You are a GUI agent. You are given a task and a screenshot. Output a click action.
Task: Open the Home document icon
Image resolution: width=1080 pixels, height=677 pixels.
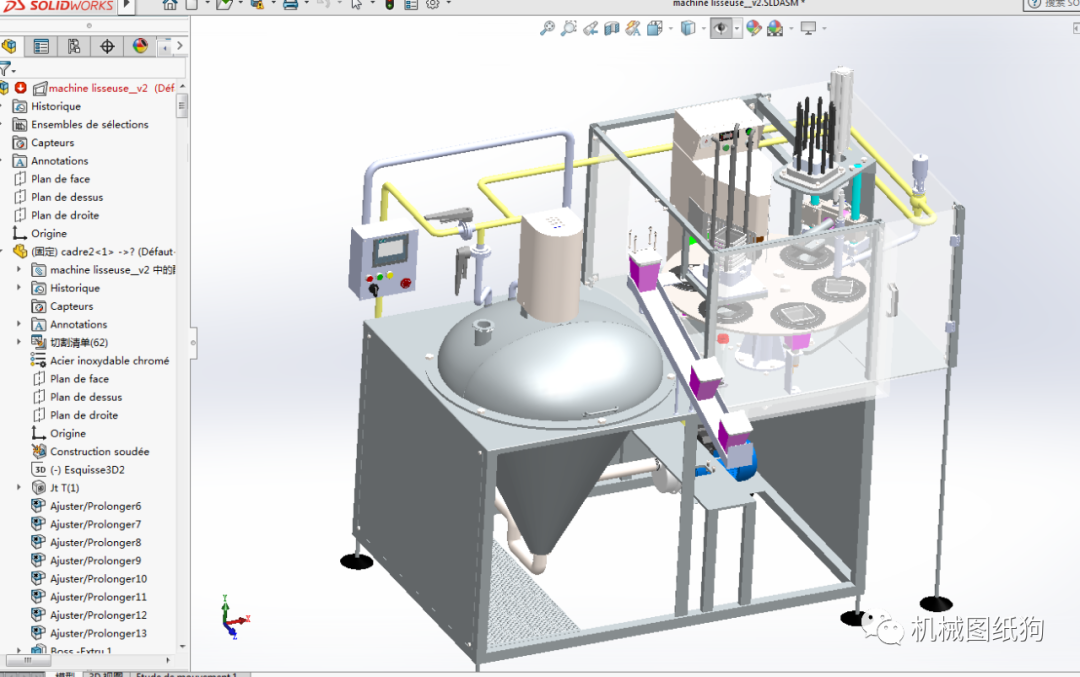point(169,4)
